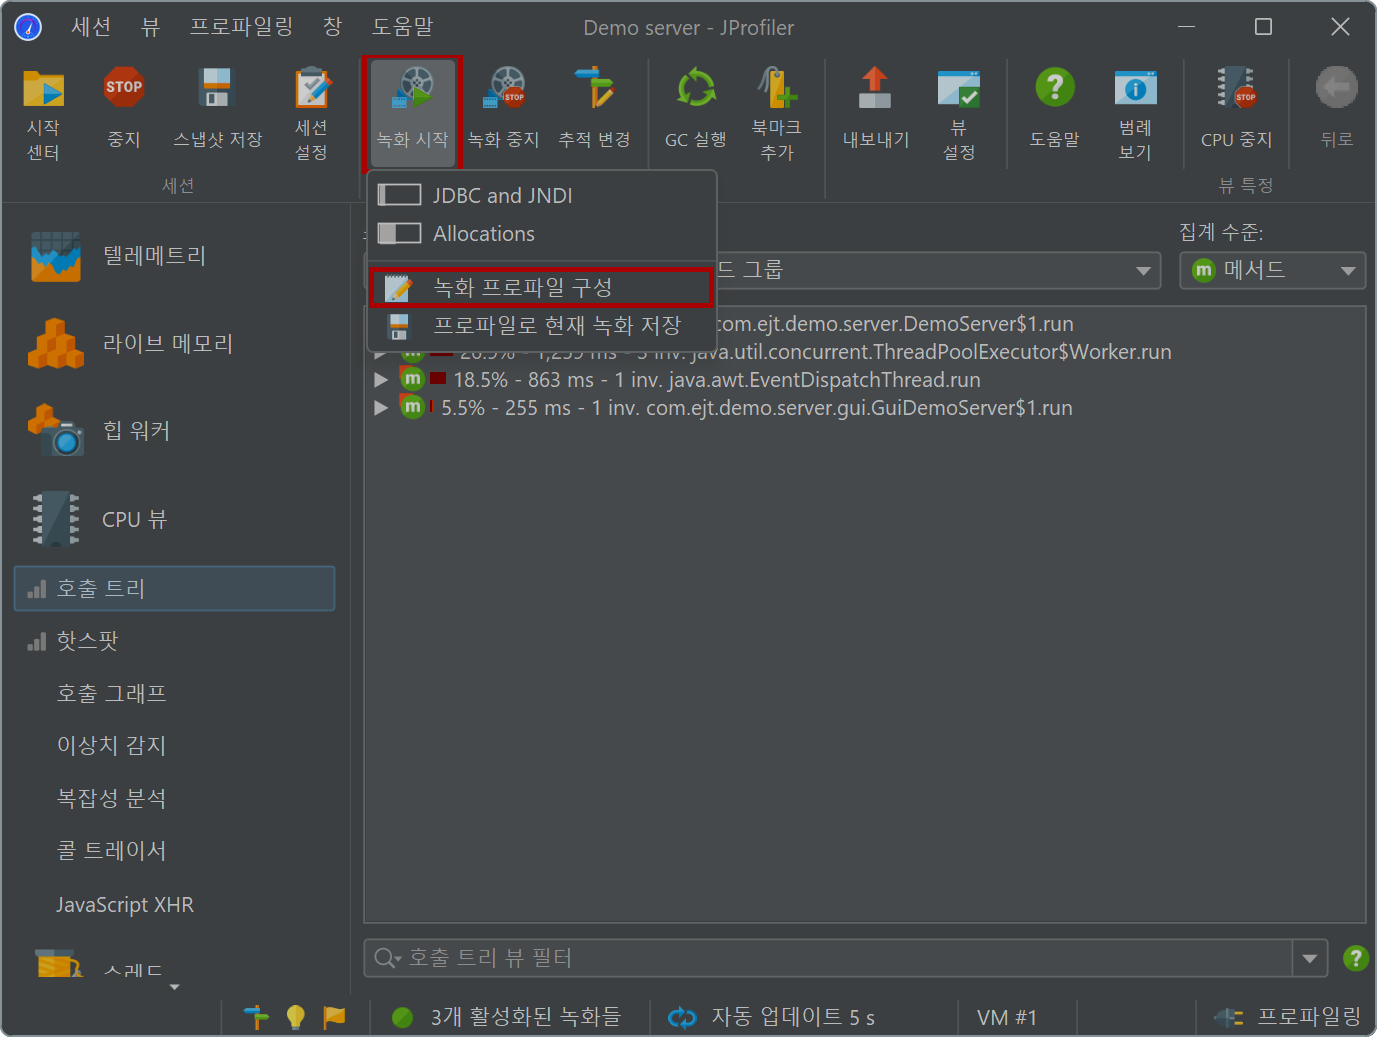
Task: Open the 세션 menu
Action: (x=91, y=27)
